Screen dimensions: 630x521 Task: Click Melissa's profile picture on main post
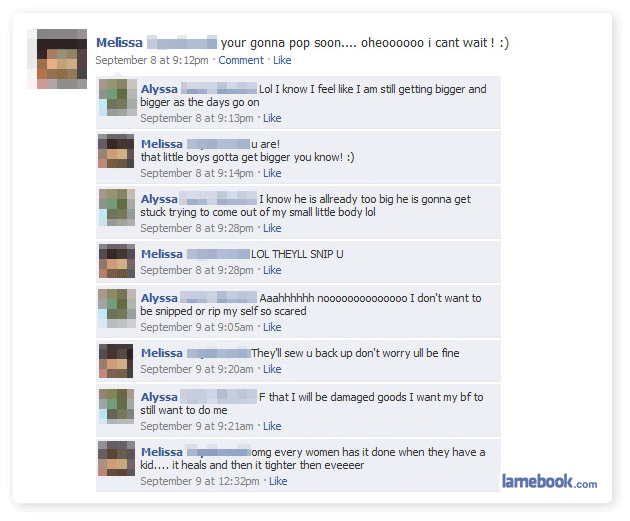coord(61,59)
